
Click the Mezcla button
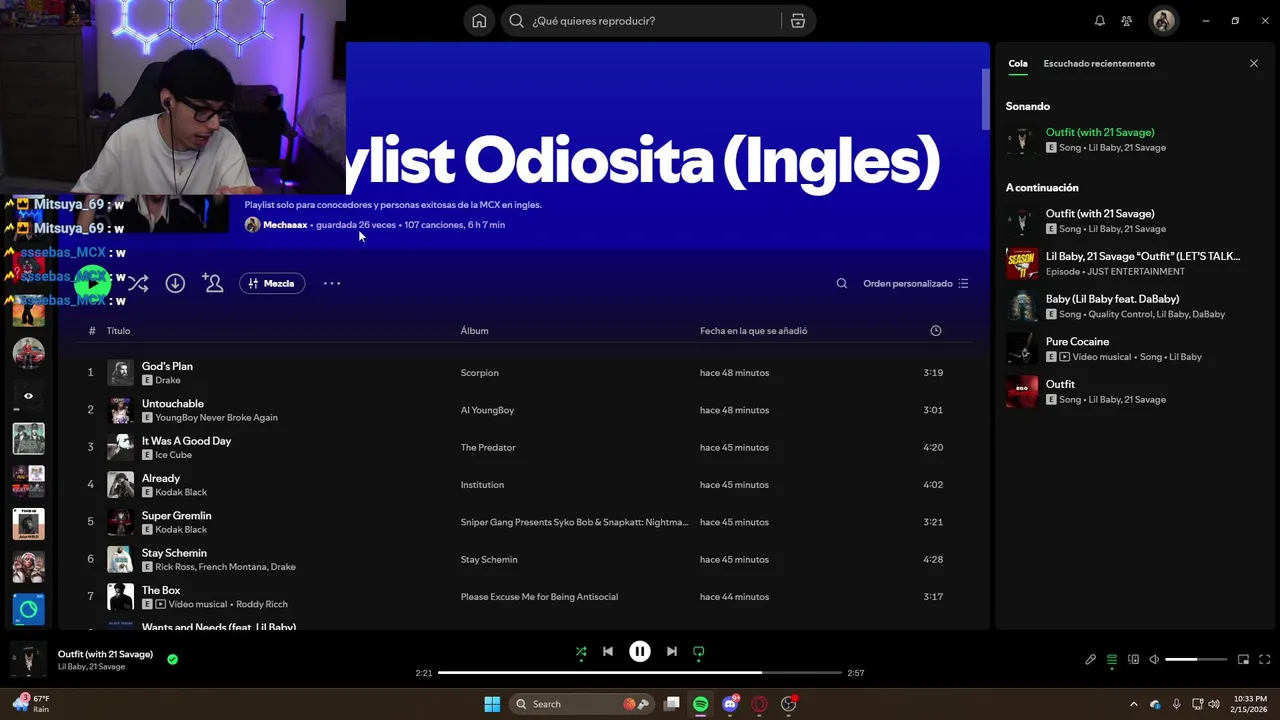click(272, 284)
